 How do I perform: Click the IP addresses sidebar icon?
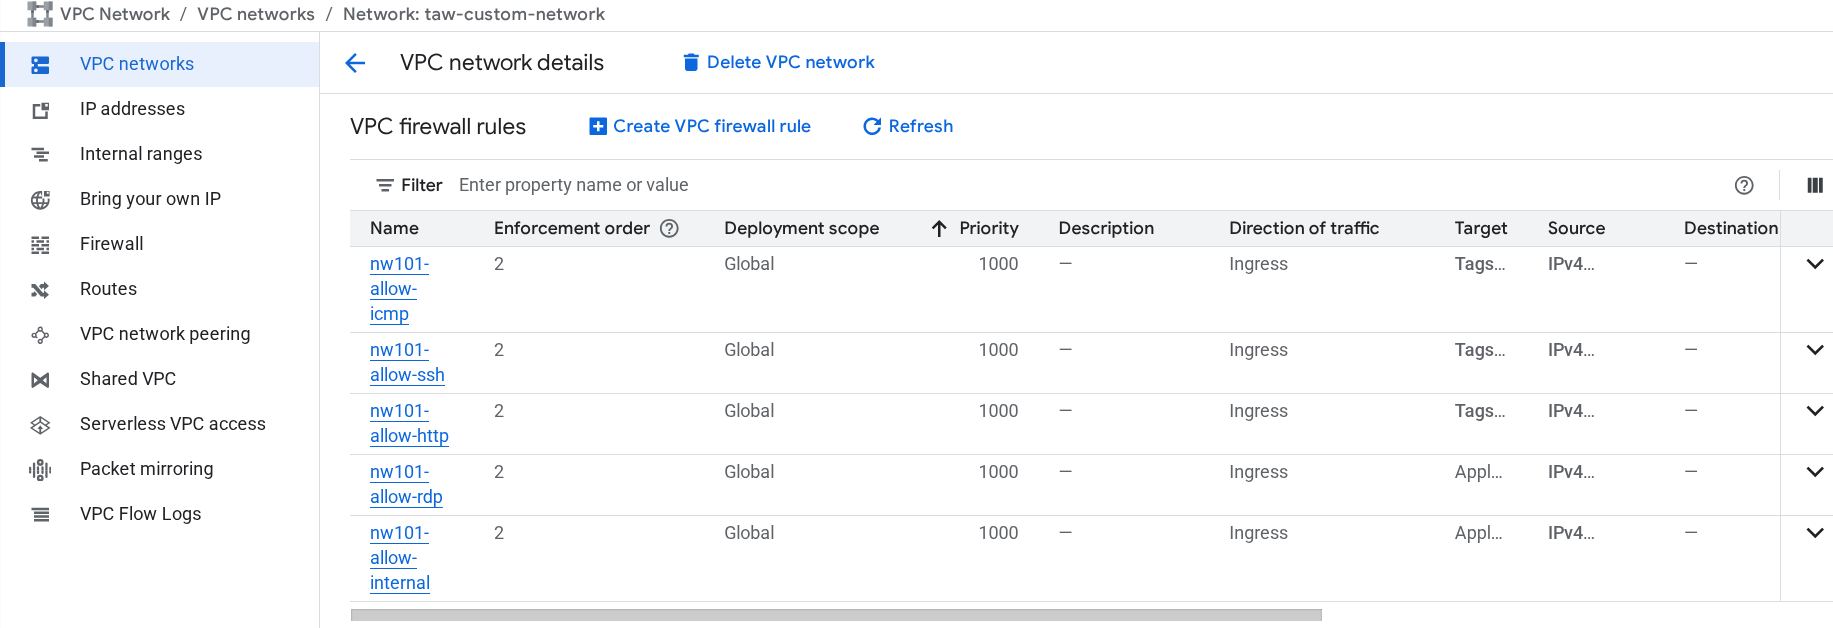(x=40, y=110)
